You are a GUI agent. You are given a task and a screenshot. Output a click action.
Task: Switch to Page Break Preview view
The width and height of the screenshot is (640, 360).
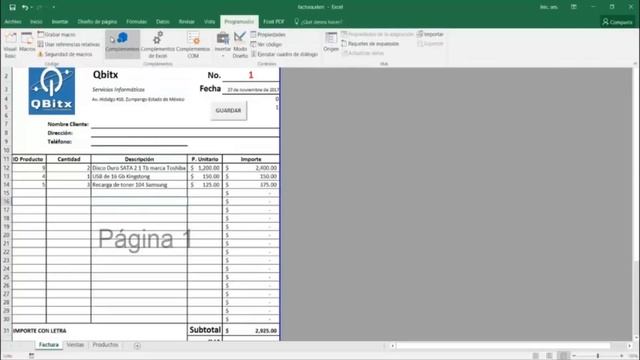[563, 356]
